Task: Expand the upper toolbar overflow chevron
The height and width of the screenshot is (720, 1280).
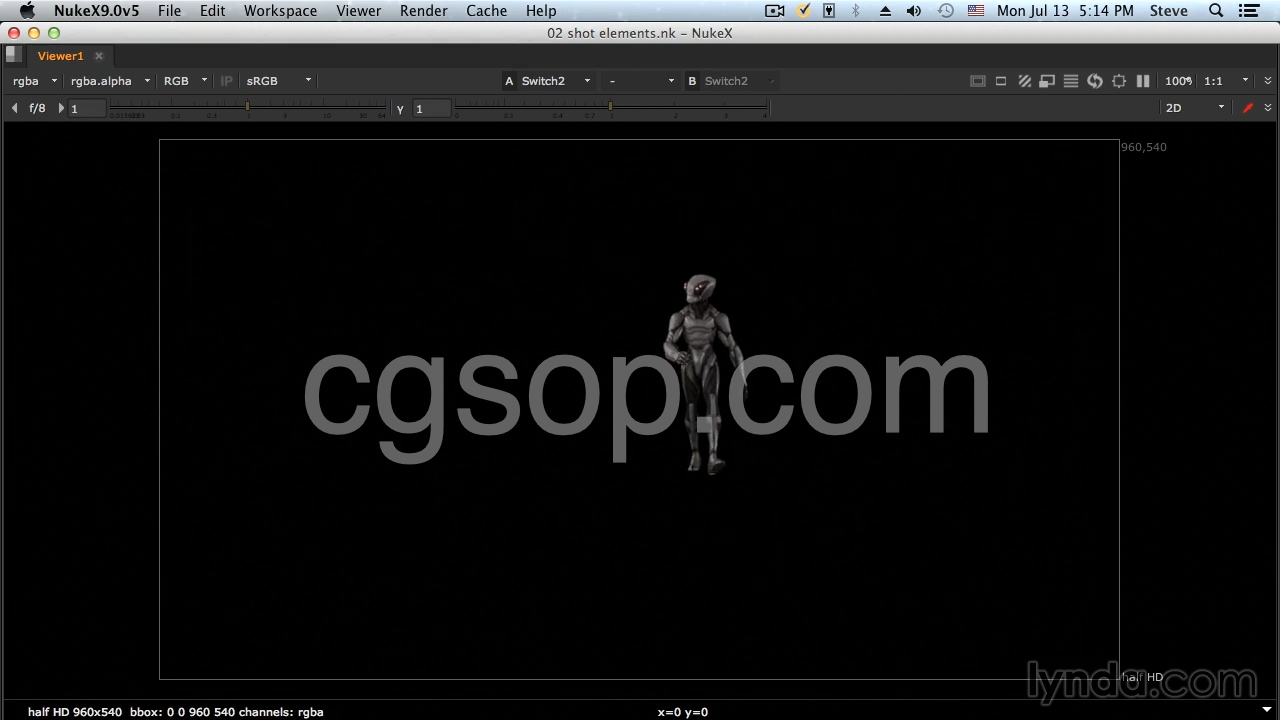Action: click(1268, 81)
